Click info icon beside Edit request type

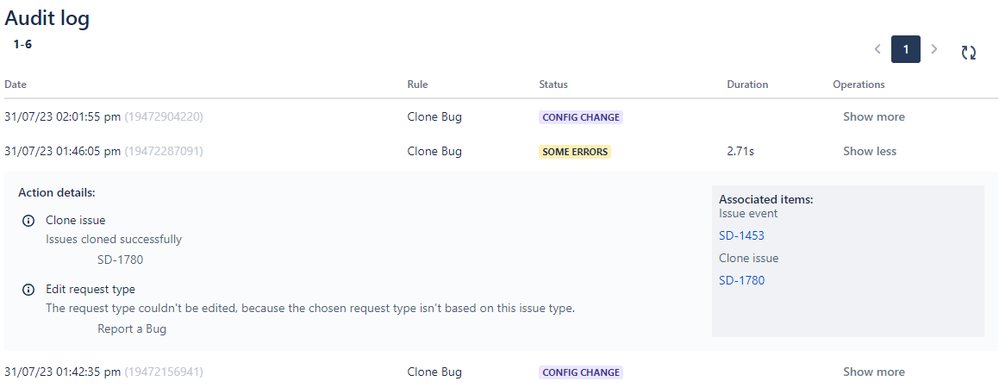[28, 289]
